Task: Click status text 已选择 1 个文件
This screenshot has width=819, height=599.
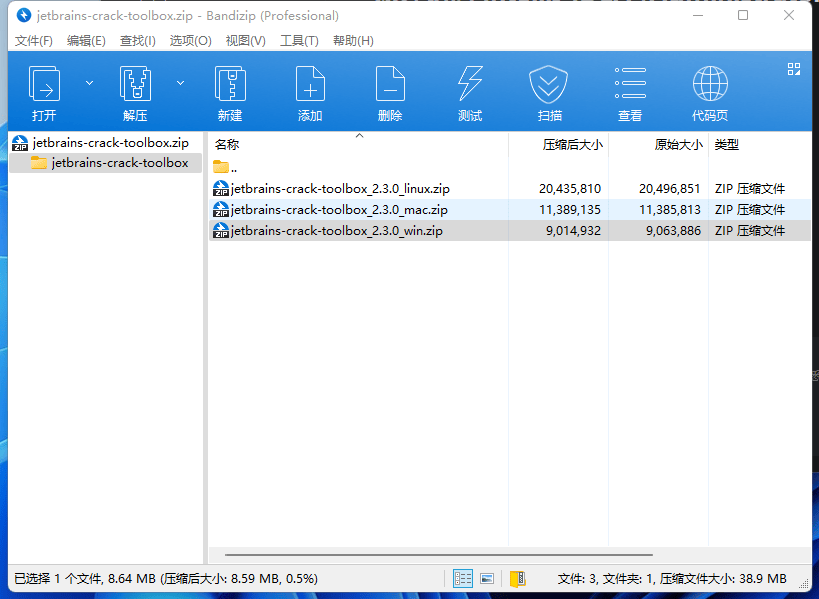Action: tap(58, 579)
